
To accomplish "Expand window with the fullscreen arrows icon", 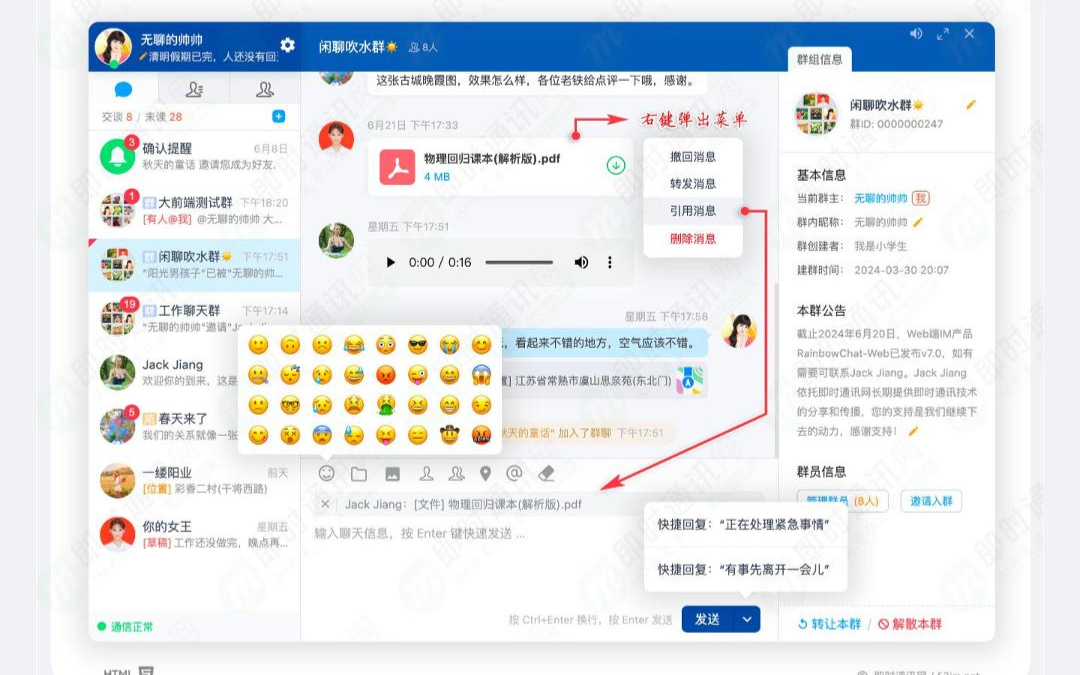I will click(x=943, y=33).
